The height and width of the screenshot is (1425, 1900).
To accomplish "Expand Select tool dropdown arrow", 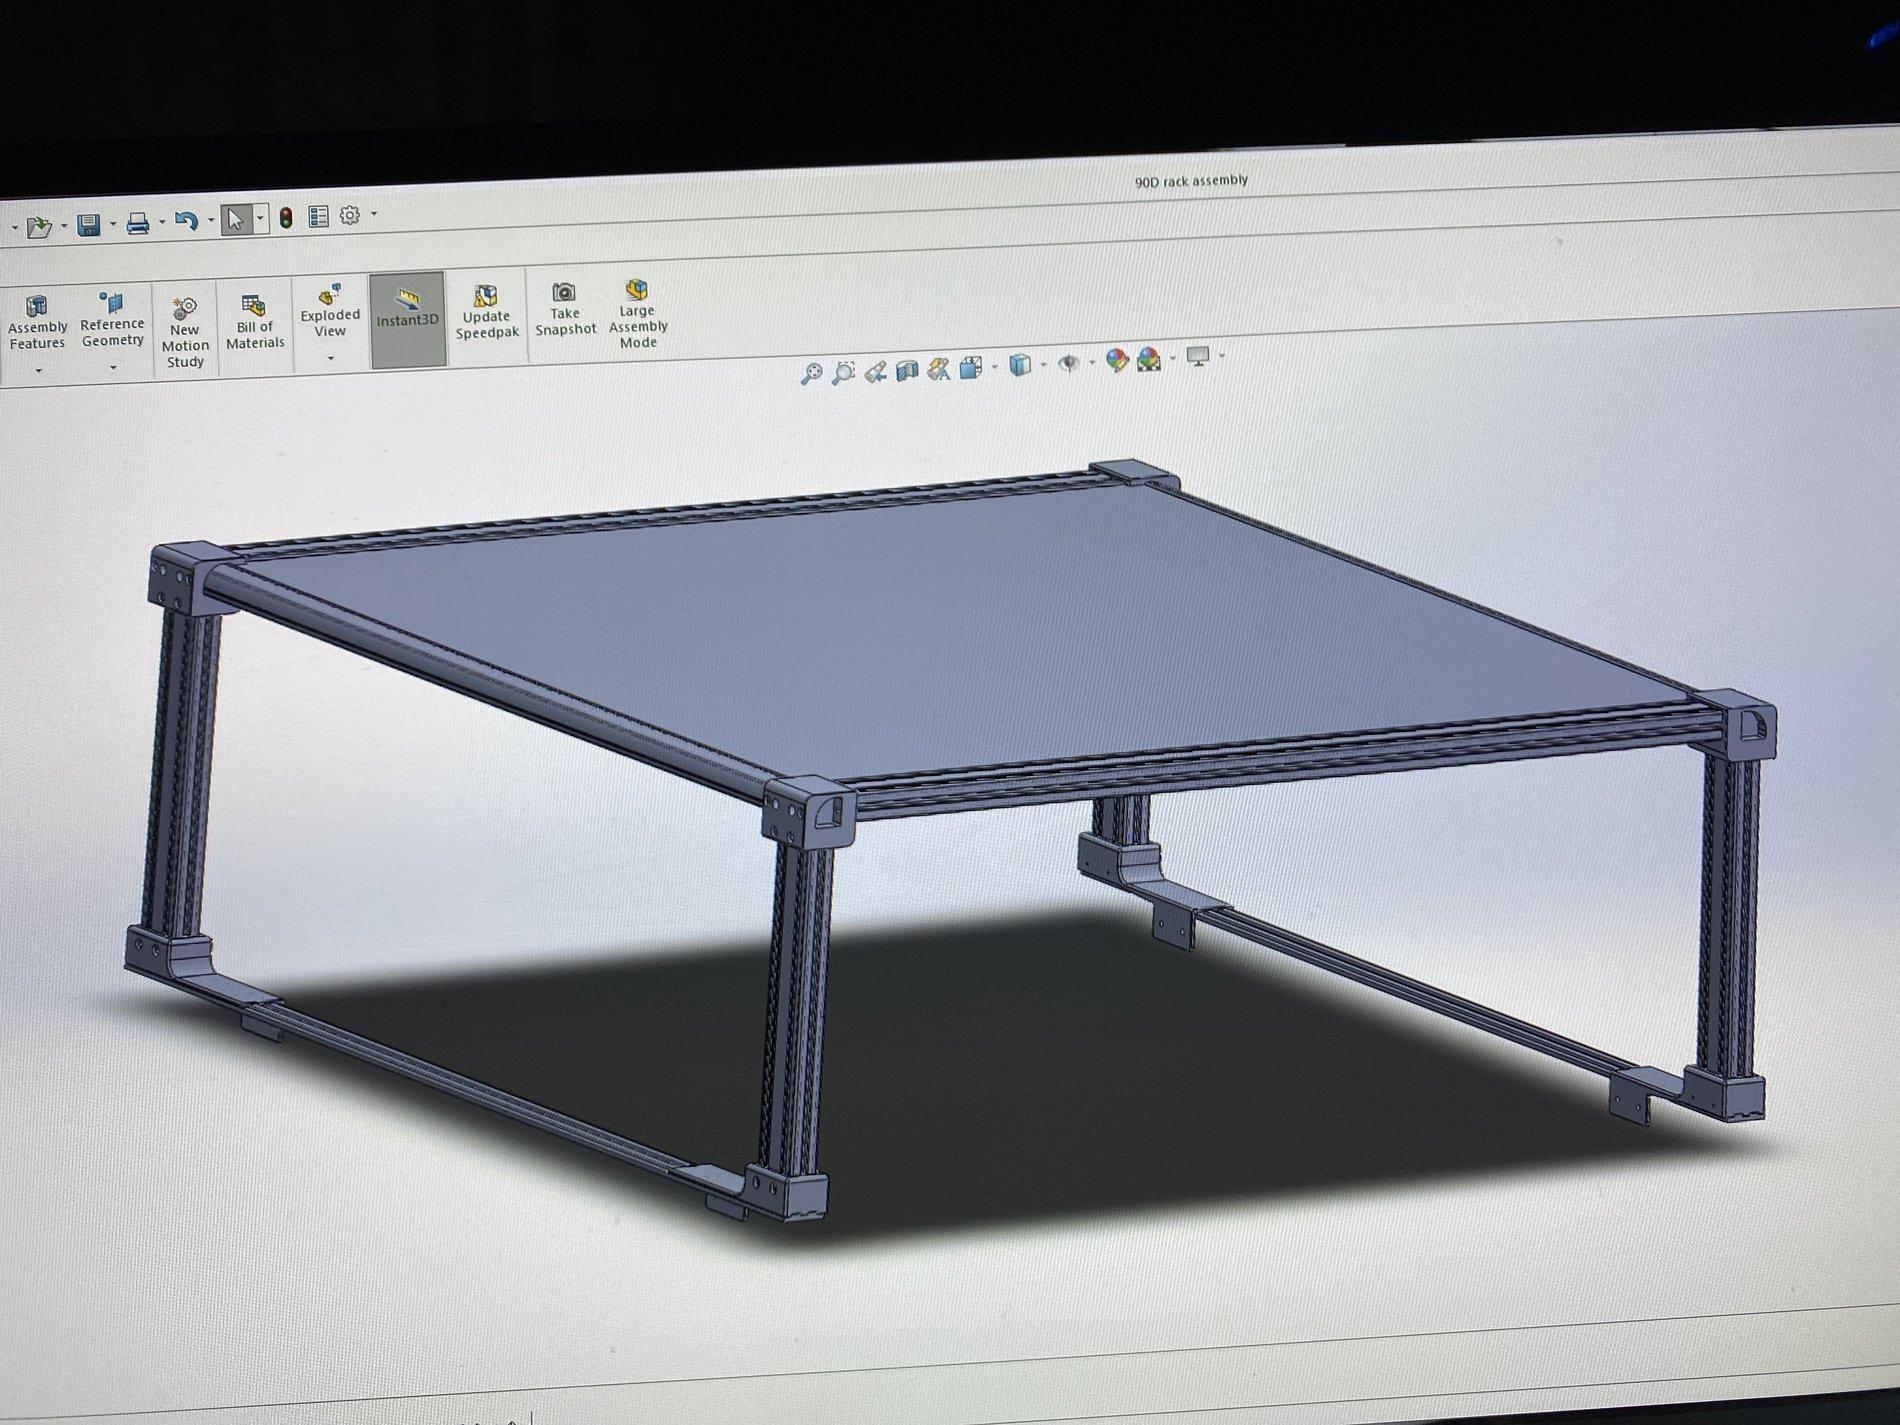I will 260,218.
